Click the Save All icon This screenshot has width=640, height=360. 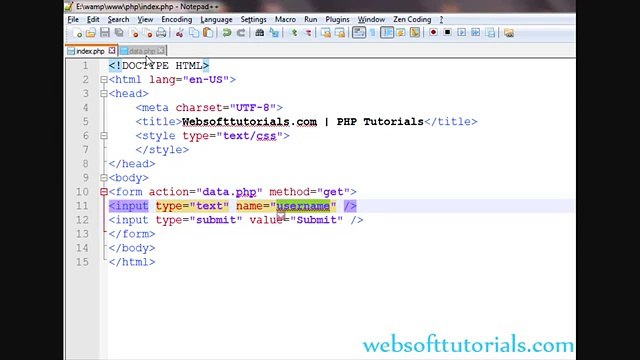(x=119, y=33)
